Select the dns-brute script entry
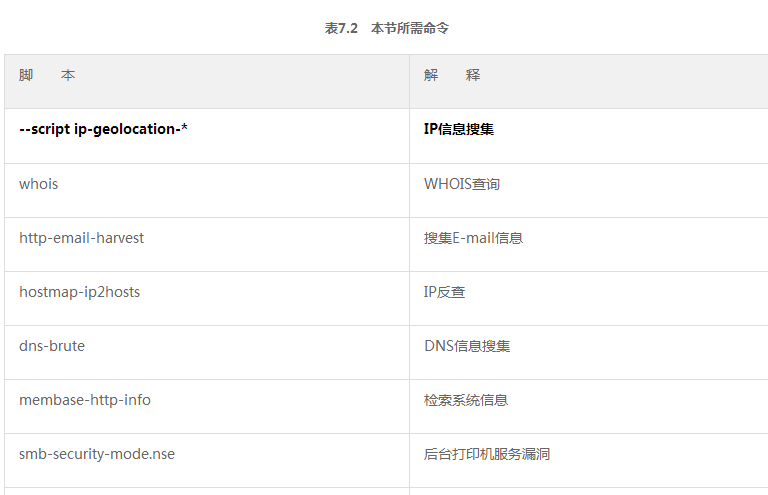Image resolution: width=768 pixels, height=495 pixels. (52, 346)
